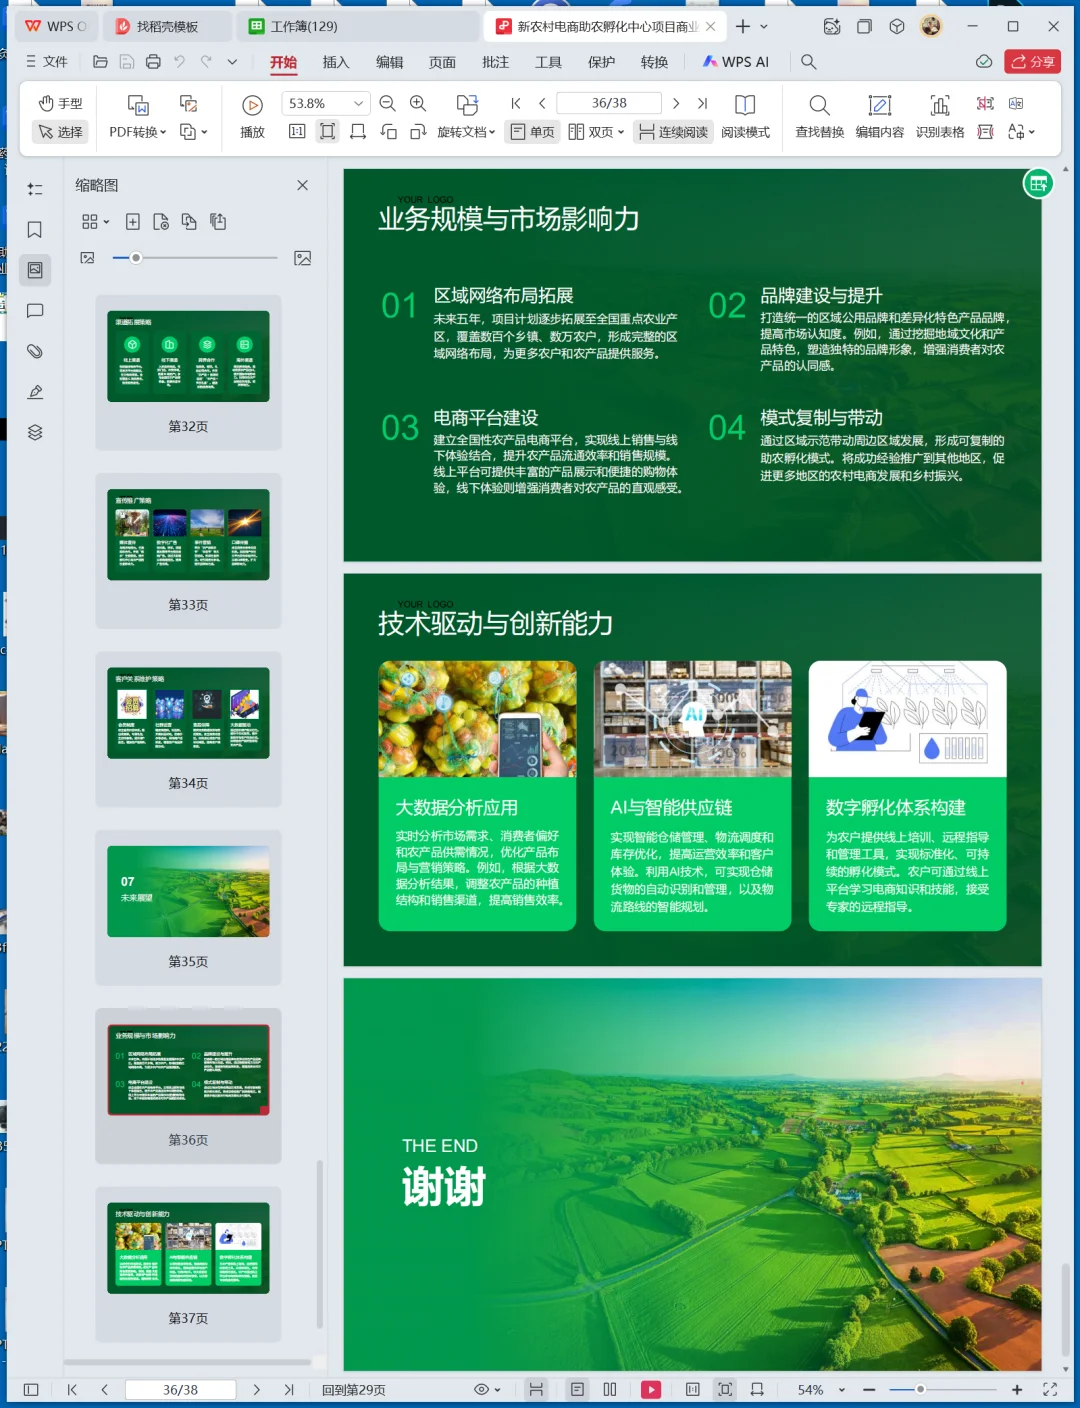Toggle single page (单页) view
The width and height of the screenshot is (1080, 1408).
click(532, 132)
